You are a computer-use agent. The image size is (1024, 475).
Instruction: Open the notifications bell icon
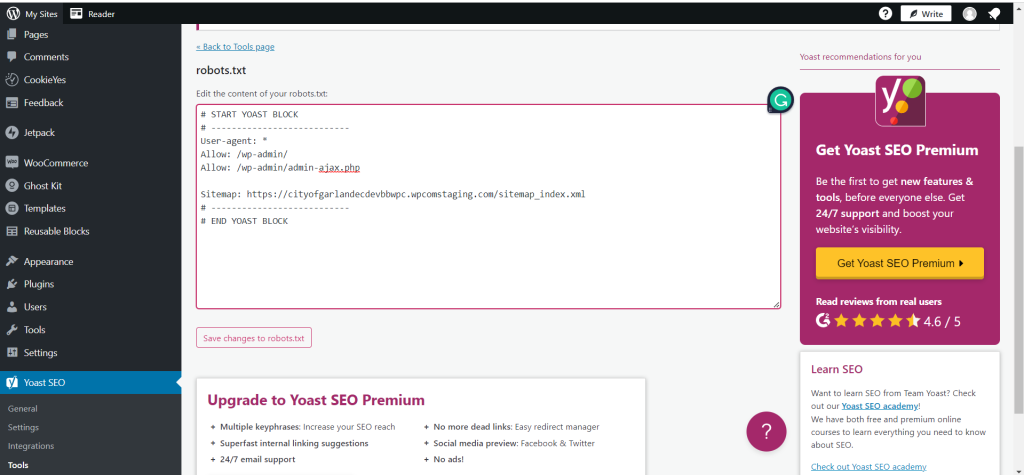coord(995,14)
